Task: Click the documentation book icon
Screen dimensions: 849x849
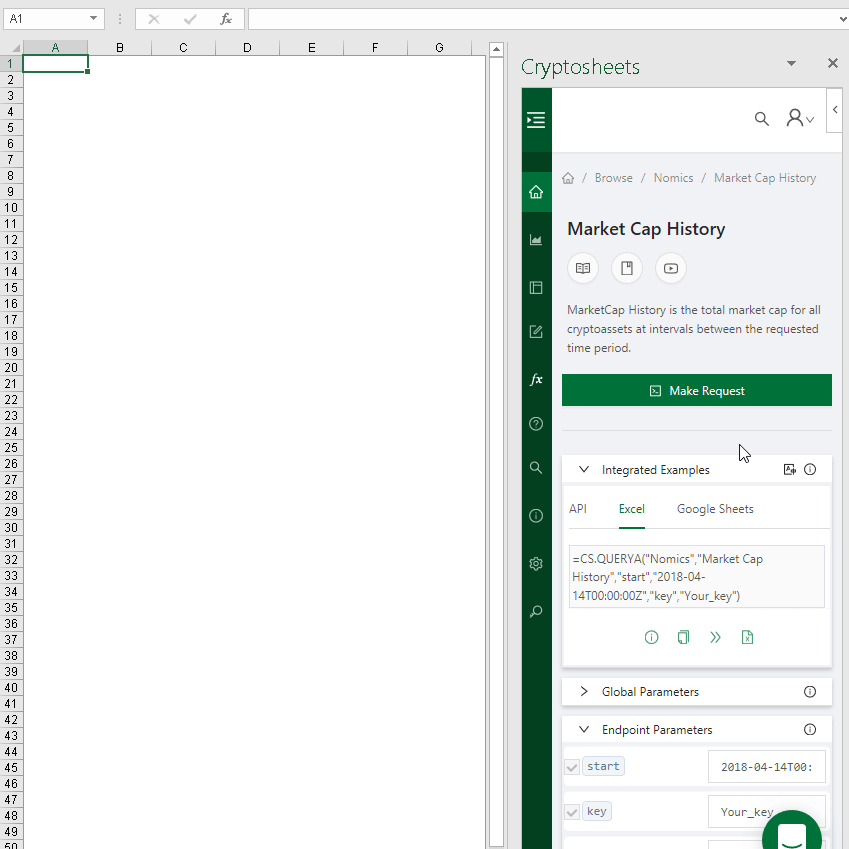Action: [583, 268]
